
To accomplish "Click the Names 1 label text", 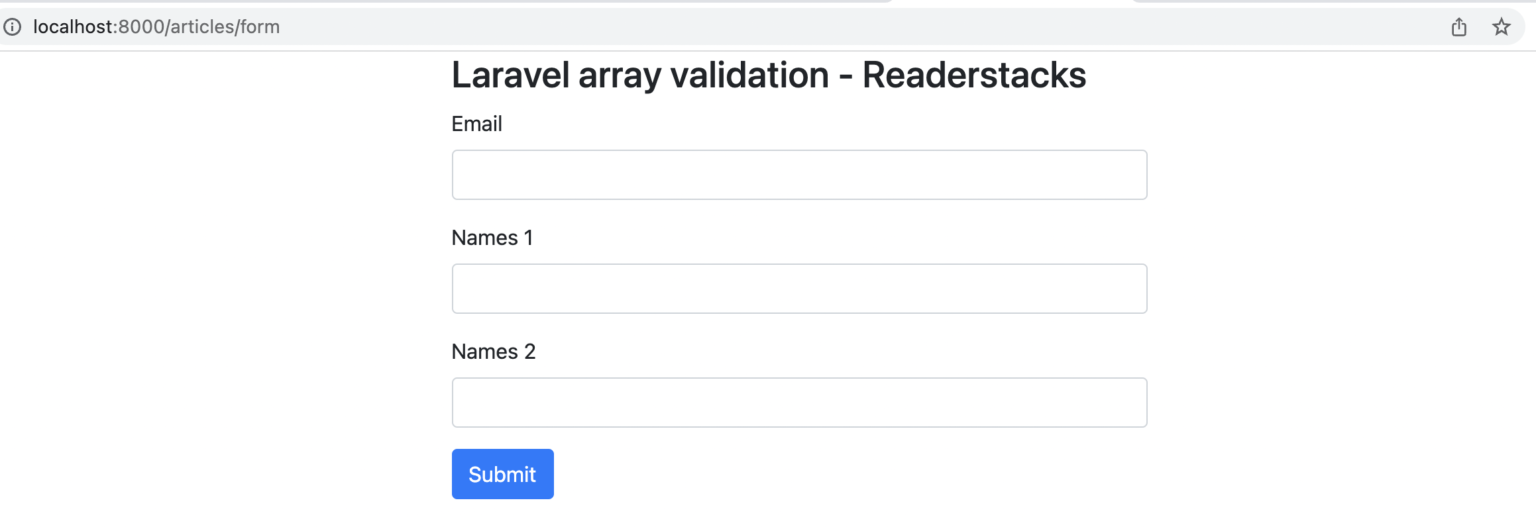I will point(493,238).
